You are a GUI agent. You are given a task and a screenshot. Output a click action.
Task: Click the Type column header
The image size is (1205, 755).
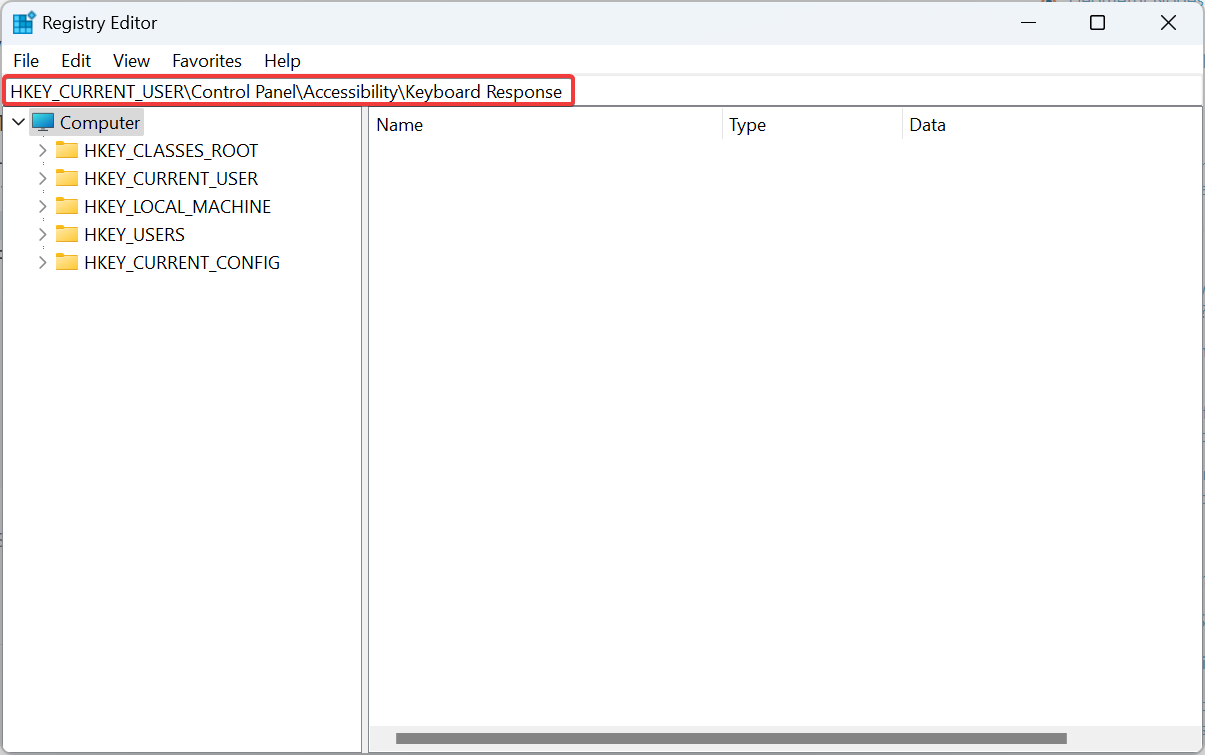[747, 125]
